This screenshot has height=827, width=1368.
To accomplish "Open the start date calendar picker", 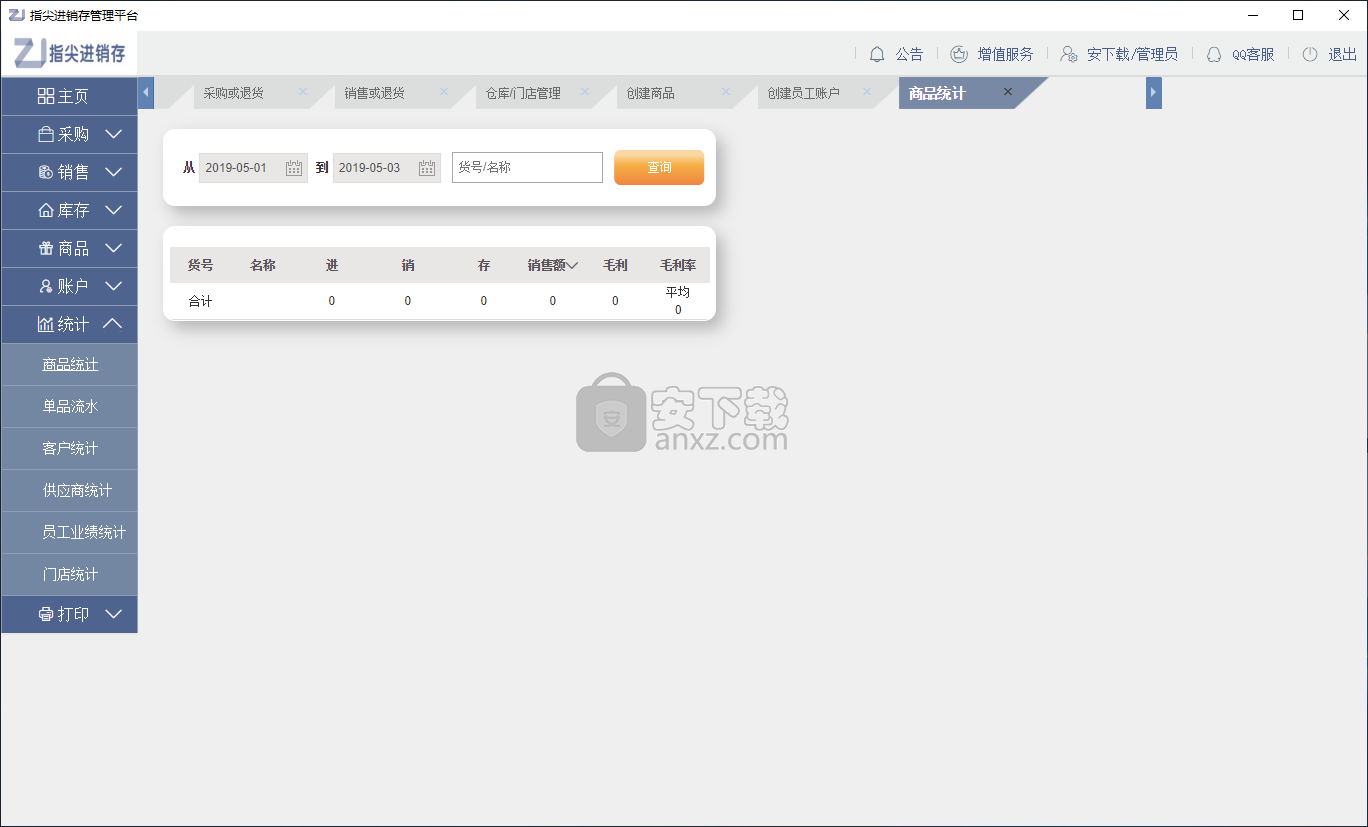I will tap(294, 168).
